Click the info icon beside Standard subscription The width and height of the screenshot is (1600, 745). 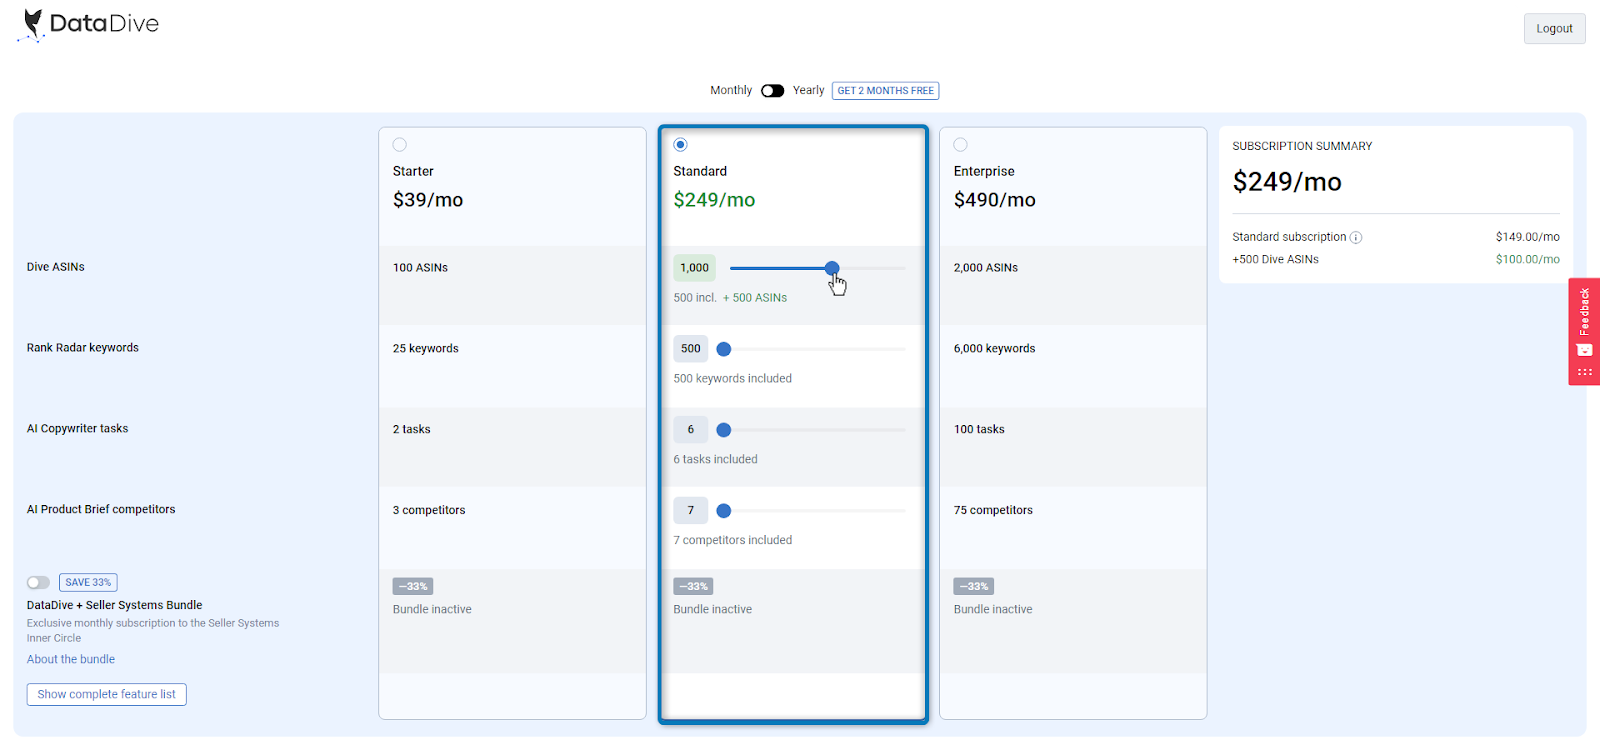click(1356, 238)
